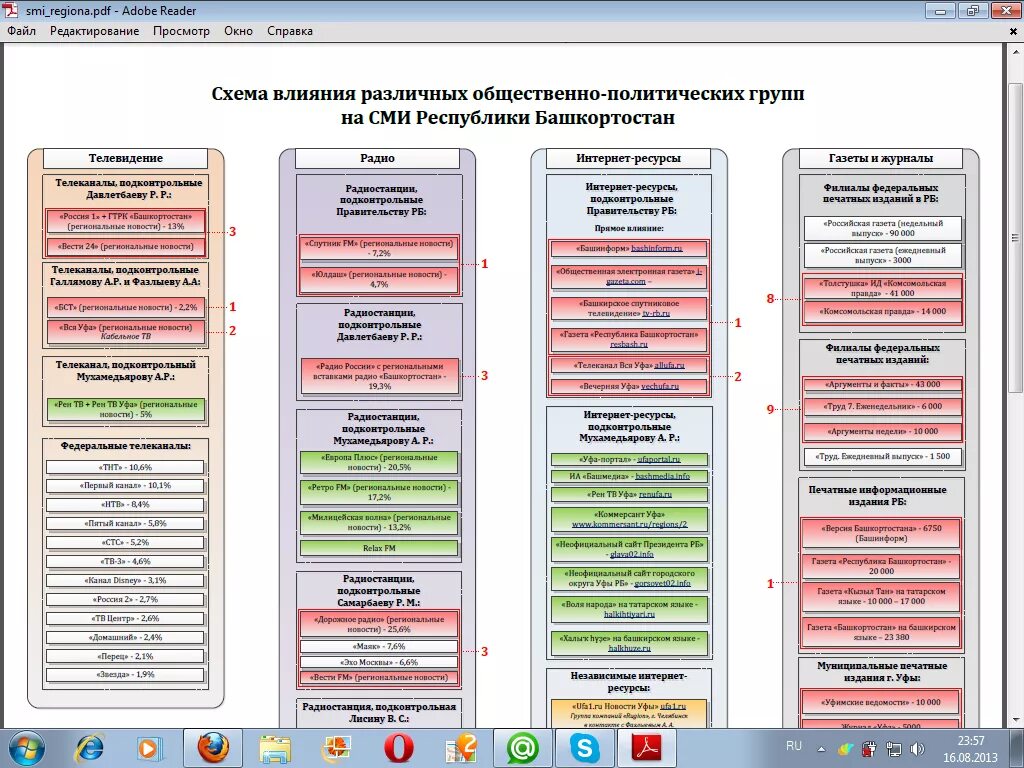The image size is (1024, 768).
Task: Click the «Пятый канал» - 5,8% box
Action: [x=125, y=524]
